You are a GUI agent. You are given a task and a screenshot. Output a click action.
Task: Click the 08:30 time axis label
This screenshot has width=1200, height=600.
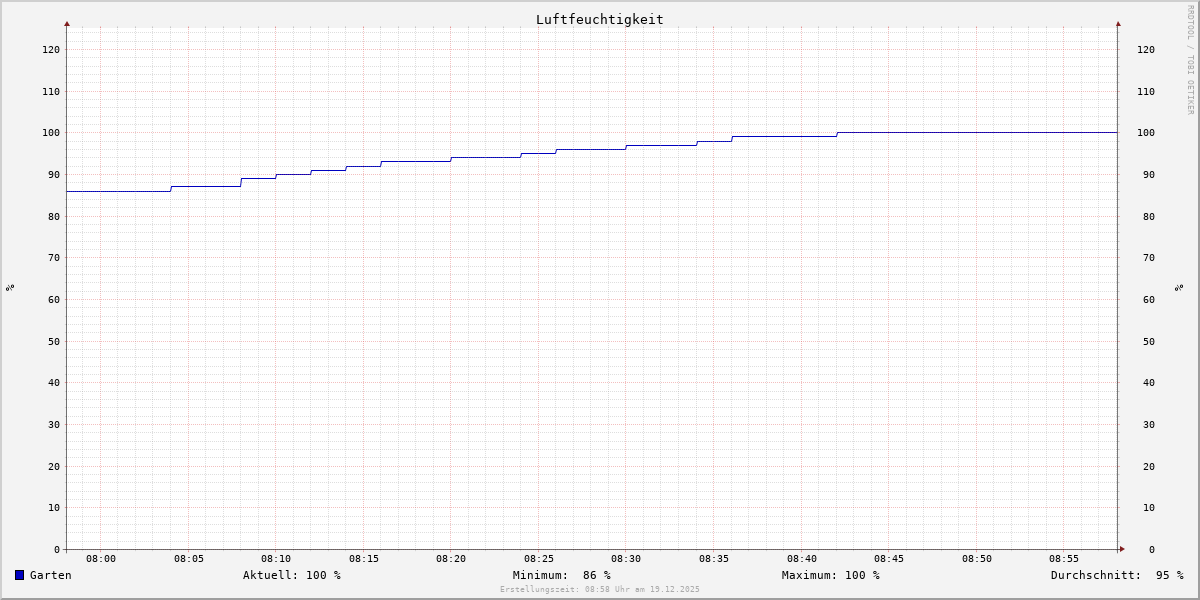[626, 559]
